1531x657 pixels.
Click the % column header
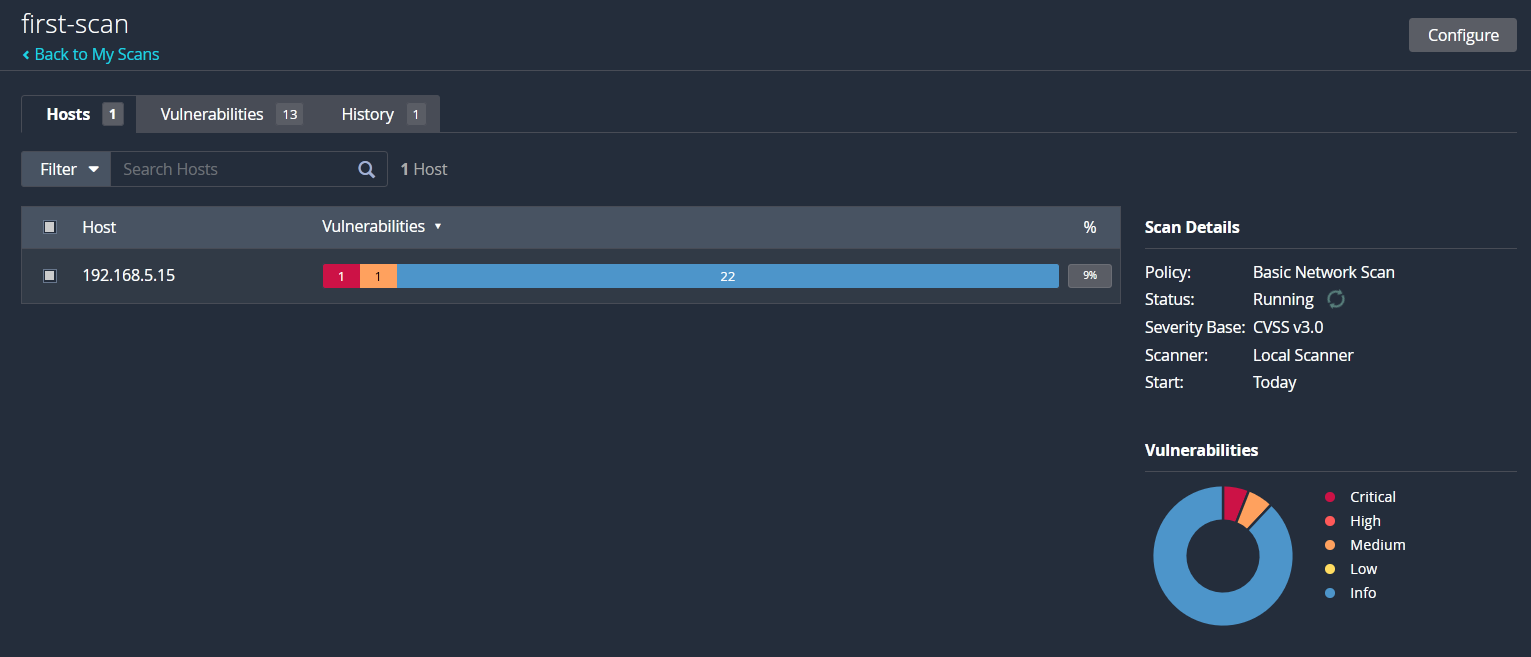pos(1090,227)
